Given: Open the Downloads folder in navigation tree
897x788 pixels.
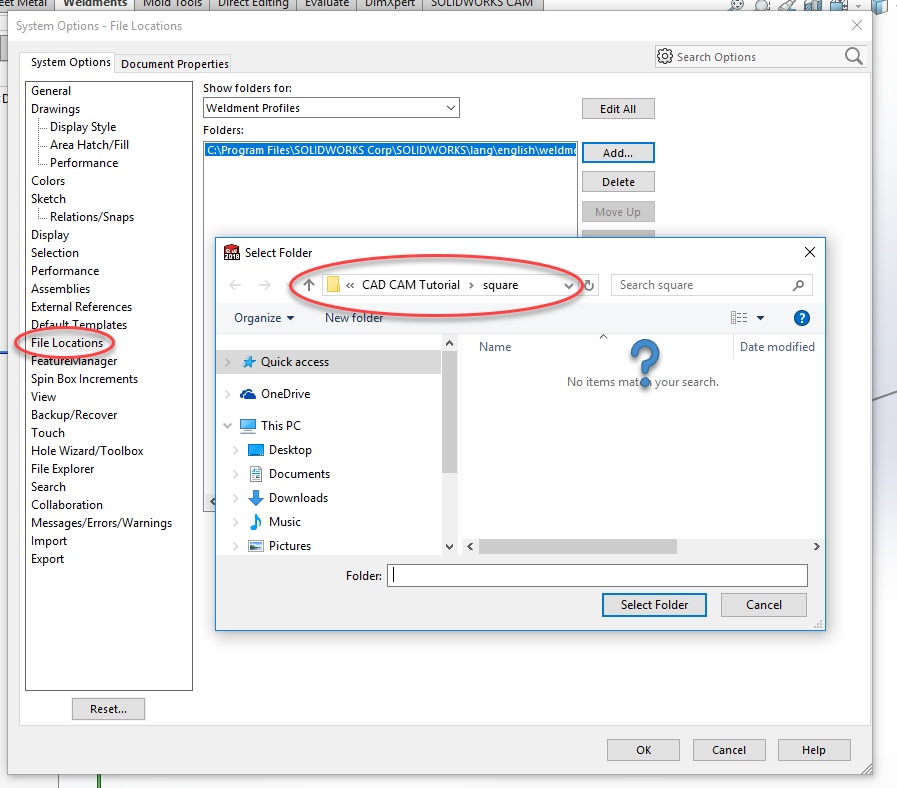Looking at the screenshot, I should (298, 498).
